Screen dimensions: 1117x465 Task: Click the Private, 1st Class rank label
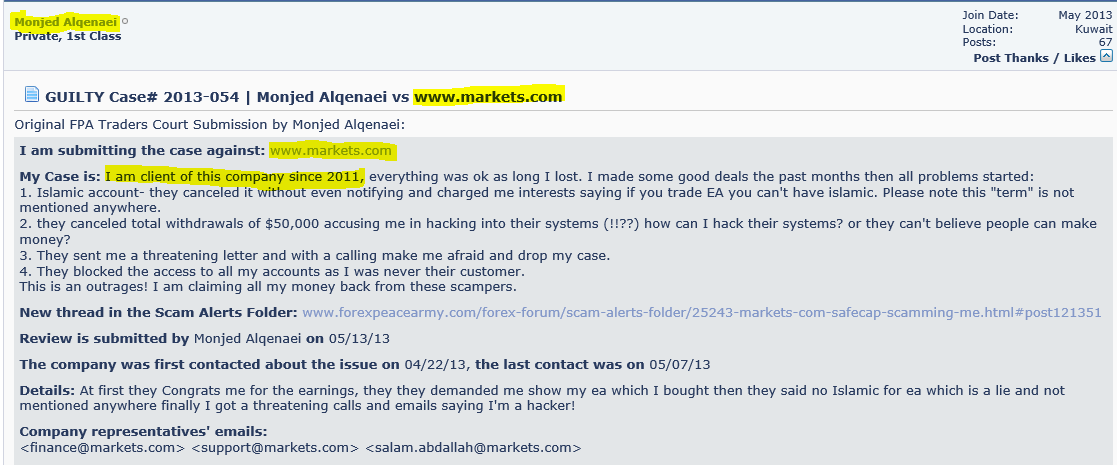click(x=68, y=36)
